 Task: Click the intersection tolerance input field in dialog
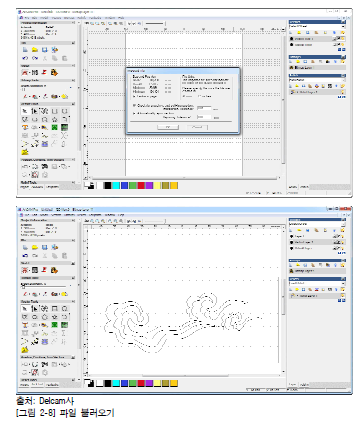[204, 108]
